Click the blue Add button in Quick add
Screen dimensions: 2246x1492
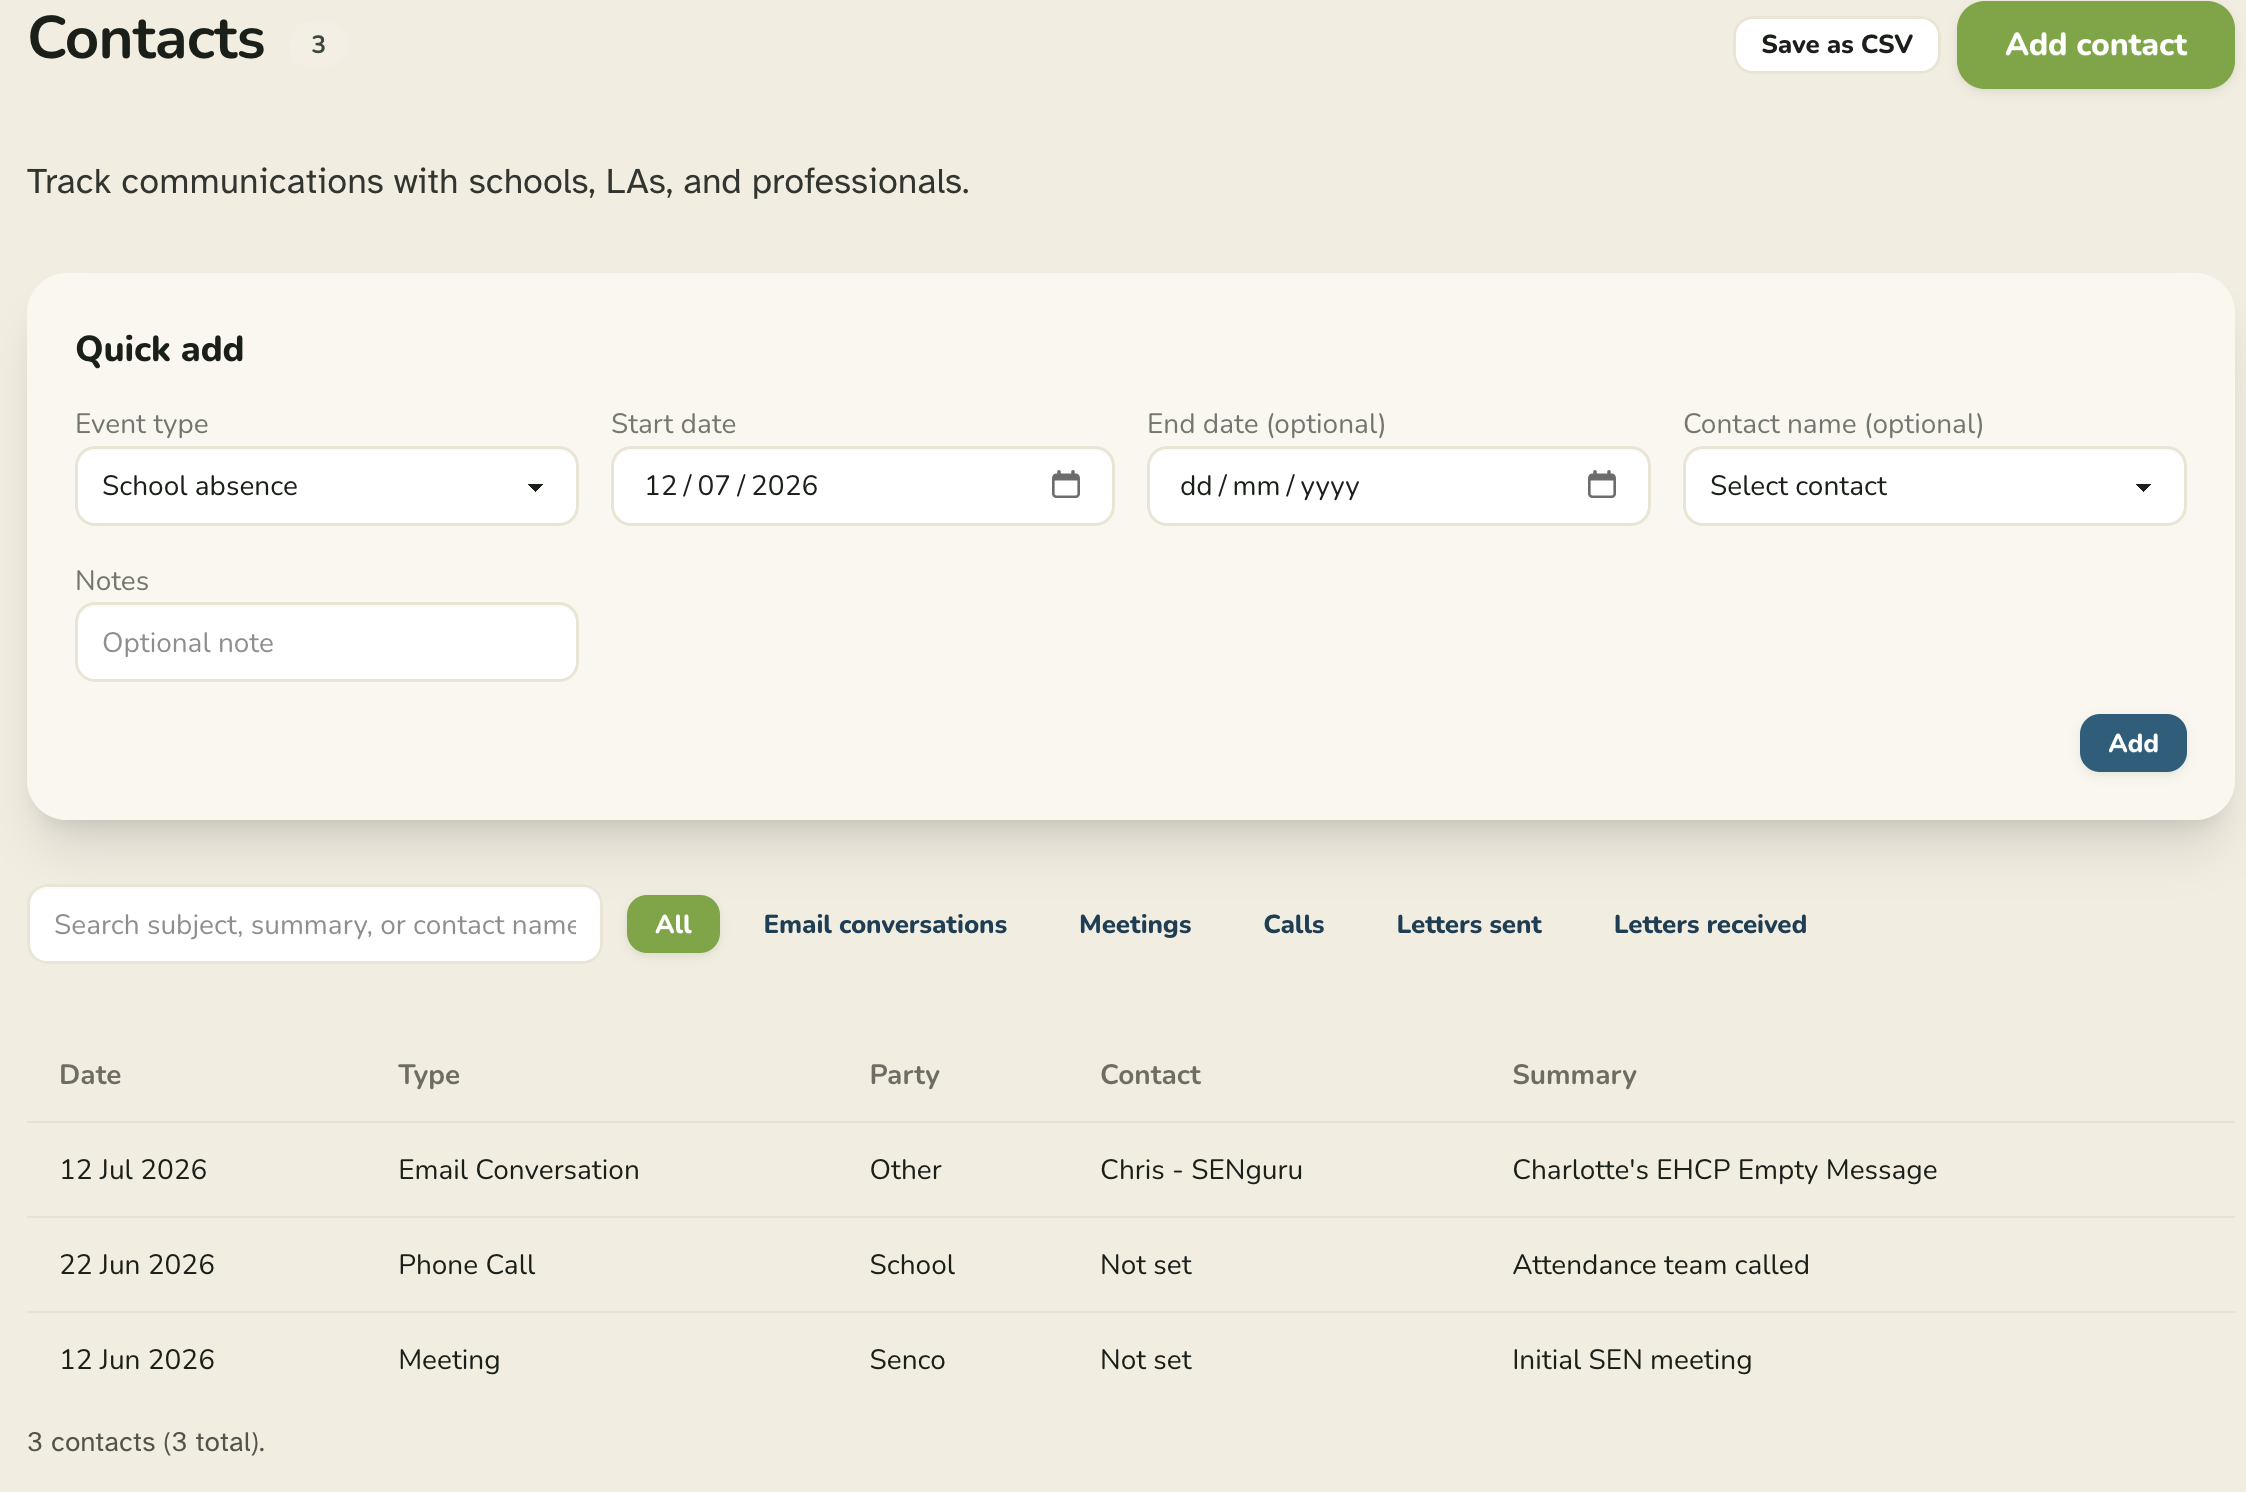2133,743
